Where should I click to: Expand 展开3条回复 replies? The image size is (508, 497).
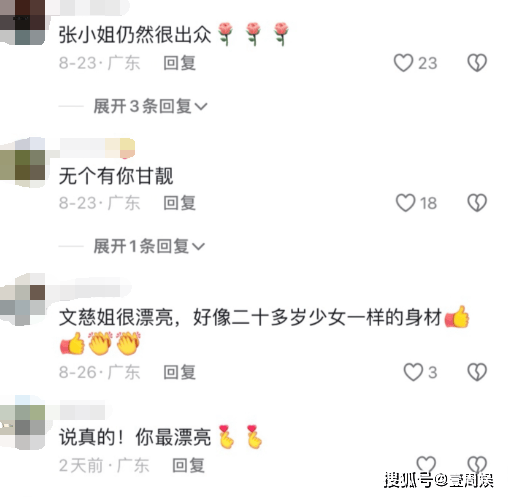tap(150, 106)
